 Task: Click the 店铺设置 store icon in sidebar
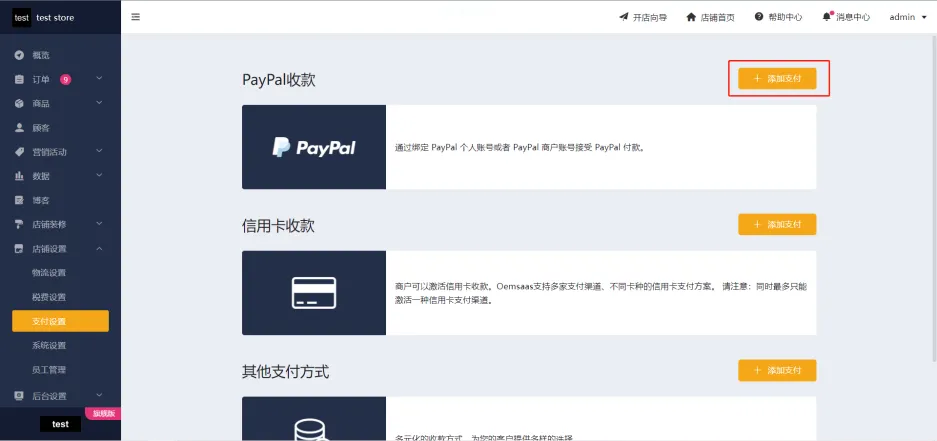(x=19, y=249)
